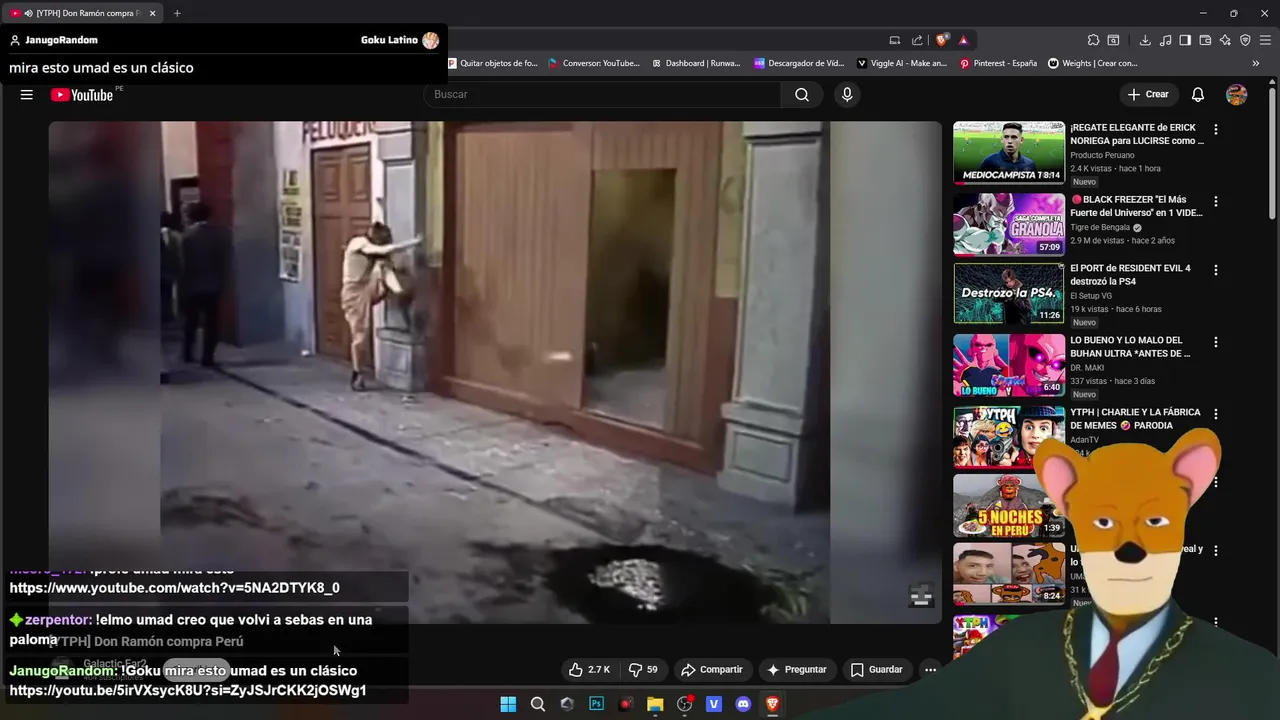This screenshot has width=1280, height=720.
Task: Expand the bookmarks overflow chevron
Action: click(1256, 63)
